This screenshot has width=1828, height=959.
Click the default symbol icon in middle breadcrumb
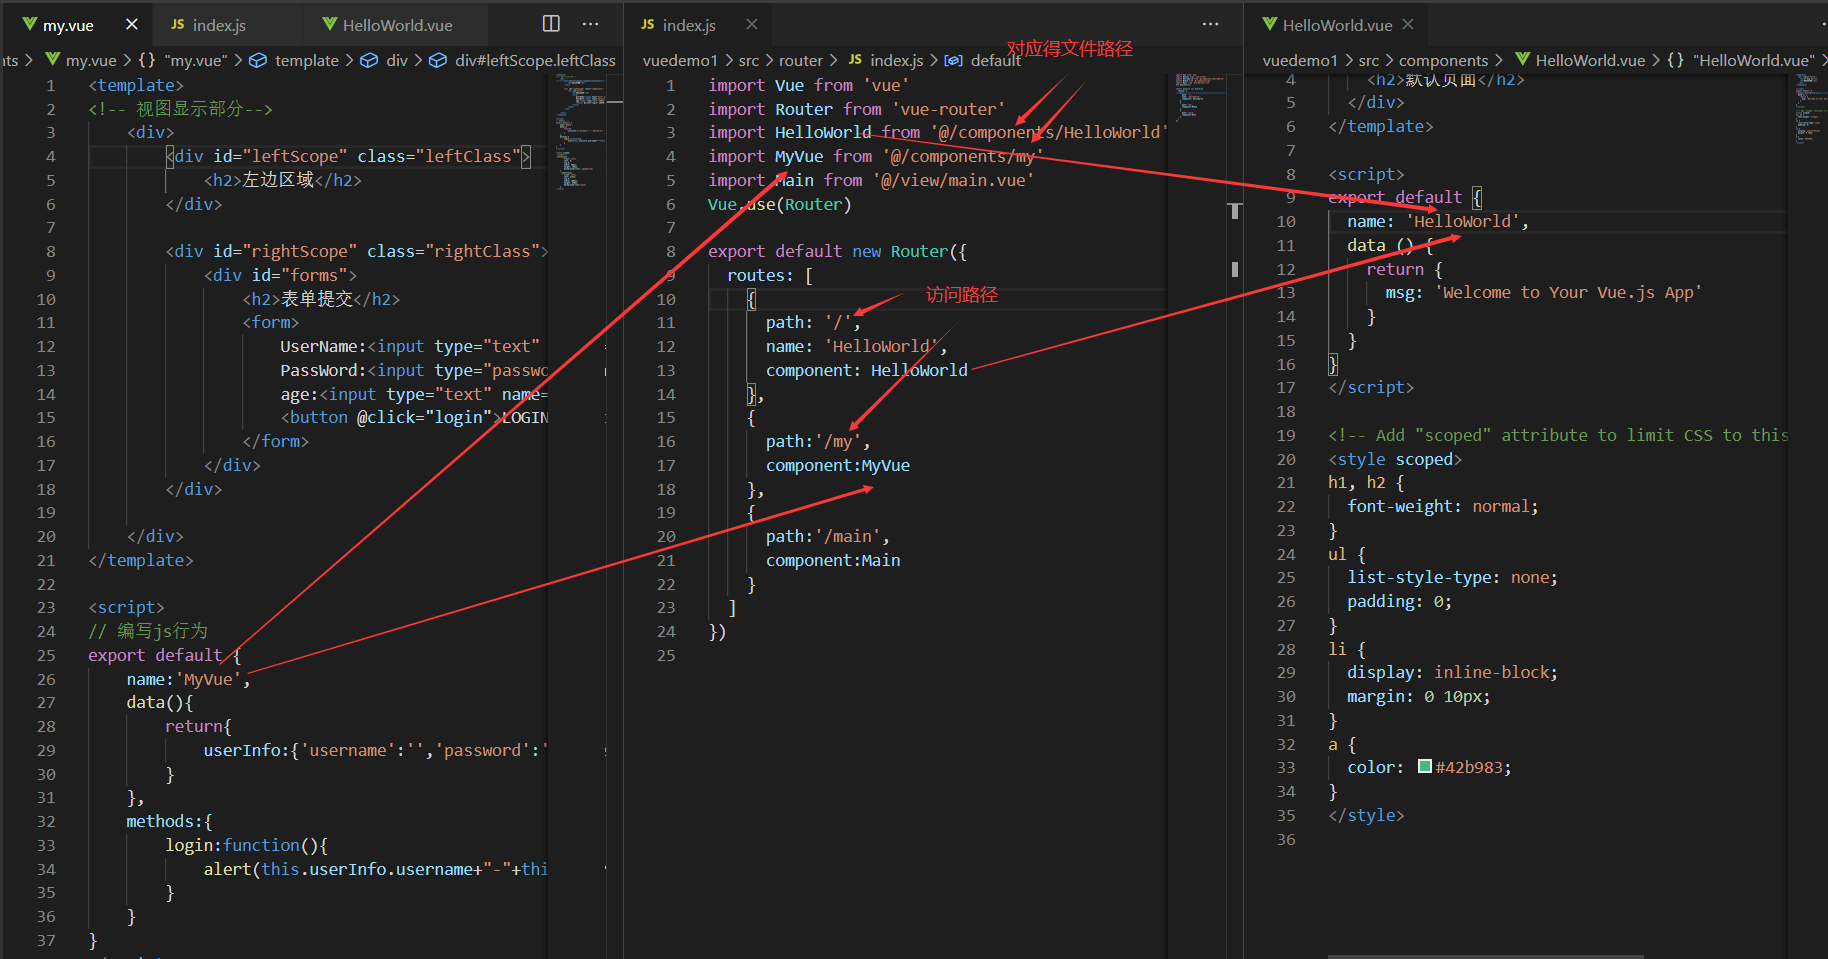click(954, 60)
